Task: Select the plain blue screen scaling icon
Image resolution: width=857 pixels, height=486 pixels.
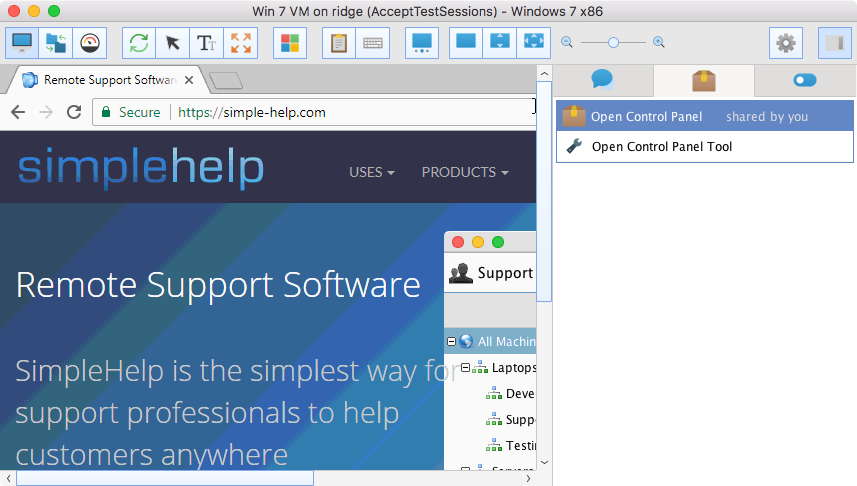Action: (466, 43)
